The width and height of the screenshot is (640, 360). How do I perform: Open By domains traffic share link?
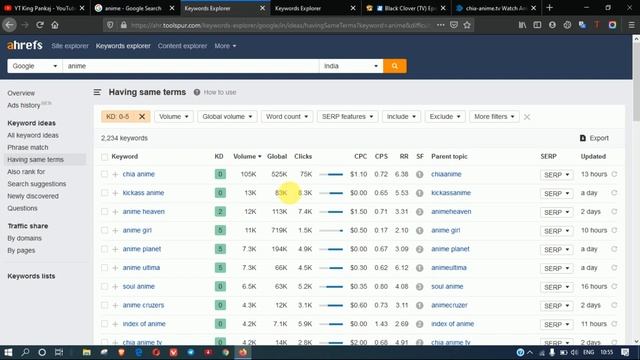pyautogui.click(x=24, y=238)
